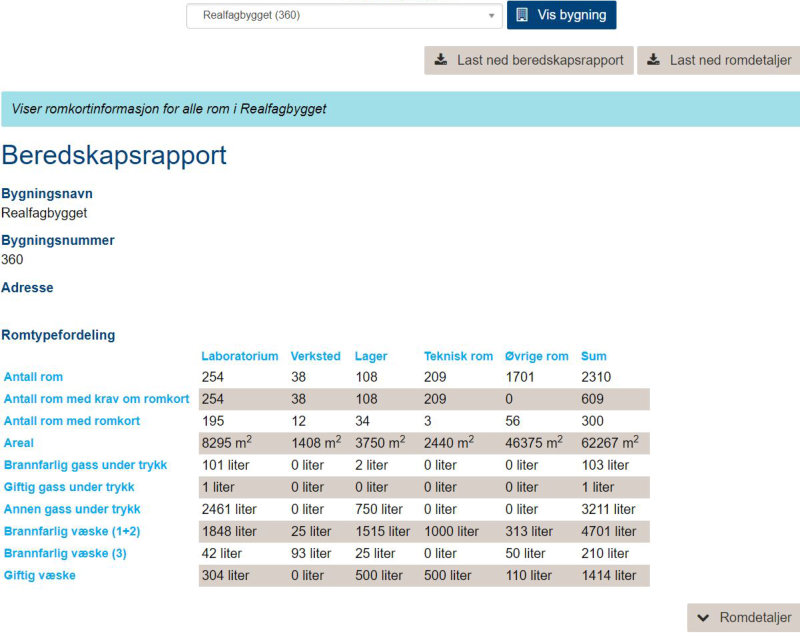Click the 1848 liter value

[229, 531]
